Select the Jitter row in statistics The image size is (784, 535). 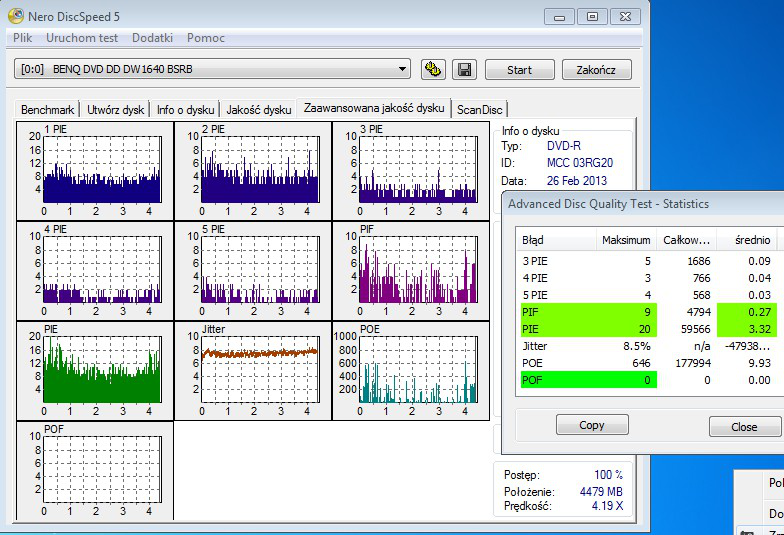click(x=647, y=346)
